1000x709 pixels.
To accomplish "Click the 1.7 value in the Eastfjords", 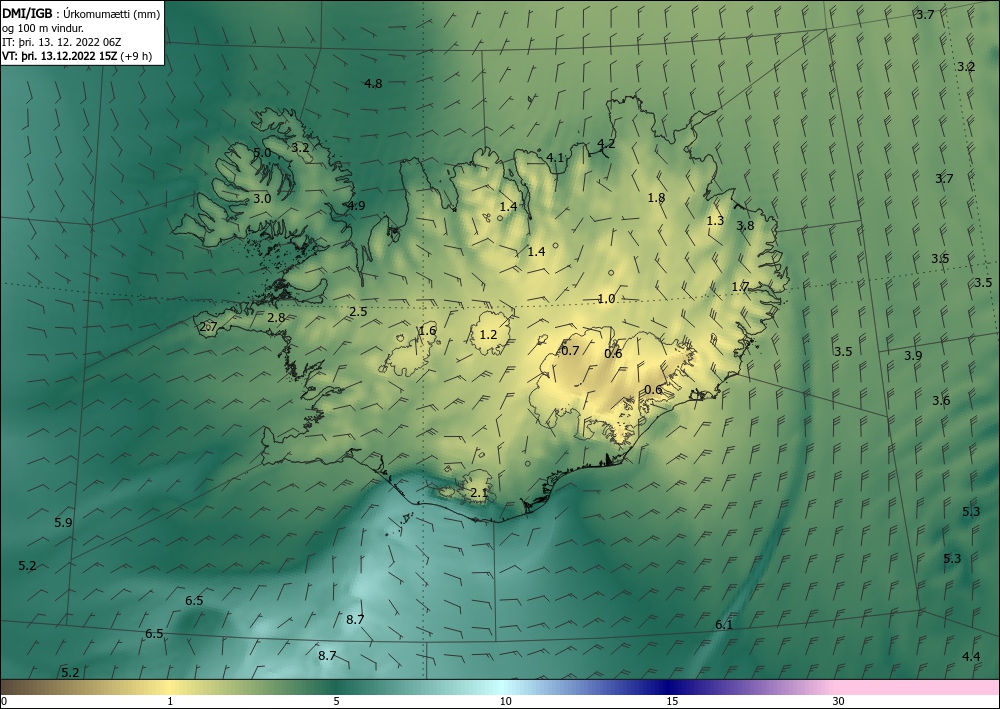I will tap(740, 287).
